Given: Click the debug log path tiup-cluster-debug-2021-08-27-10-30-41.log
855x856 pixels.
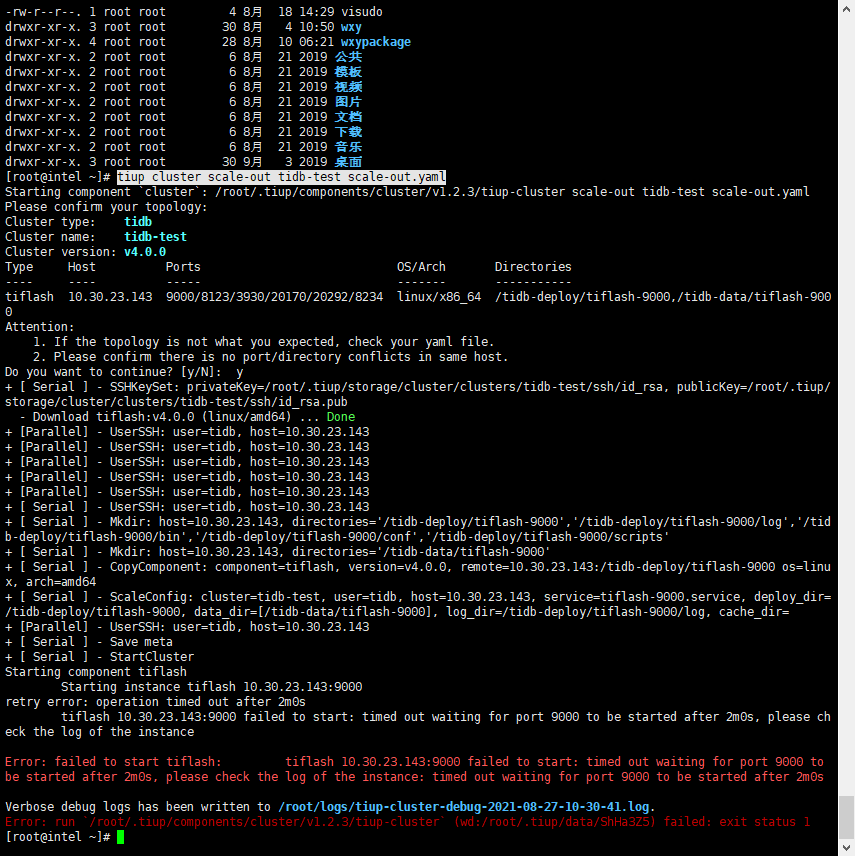Looking at the screenshot, I should coord(464,807).
